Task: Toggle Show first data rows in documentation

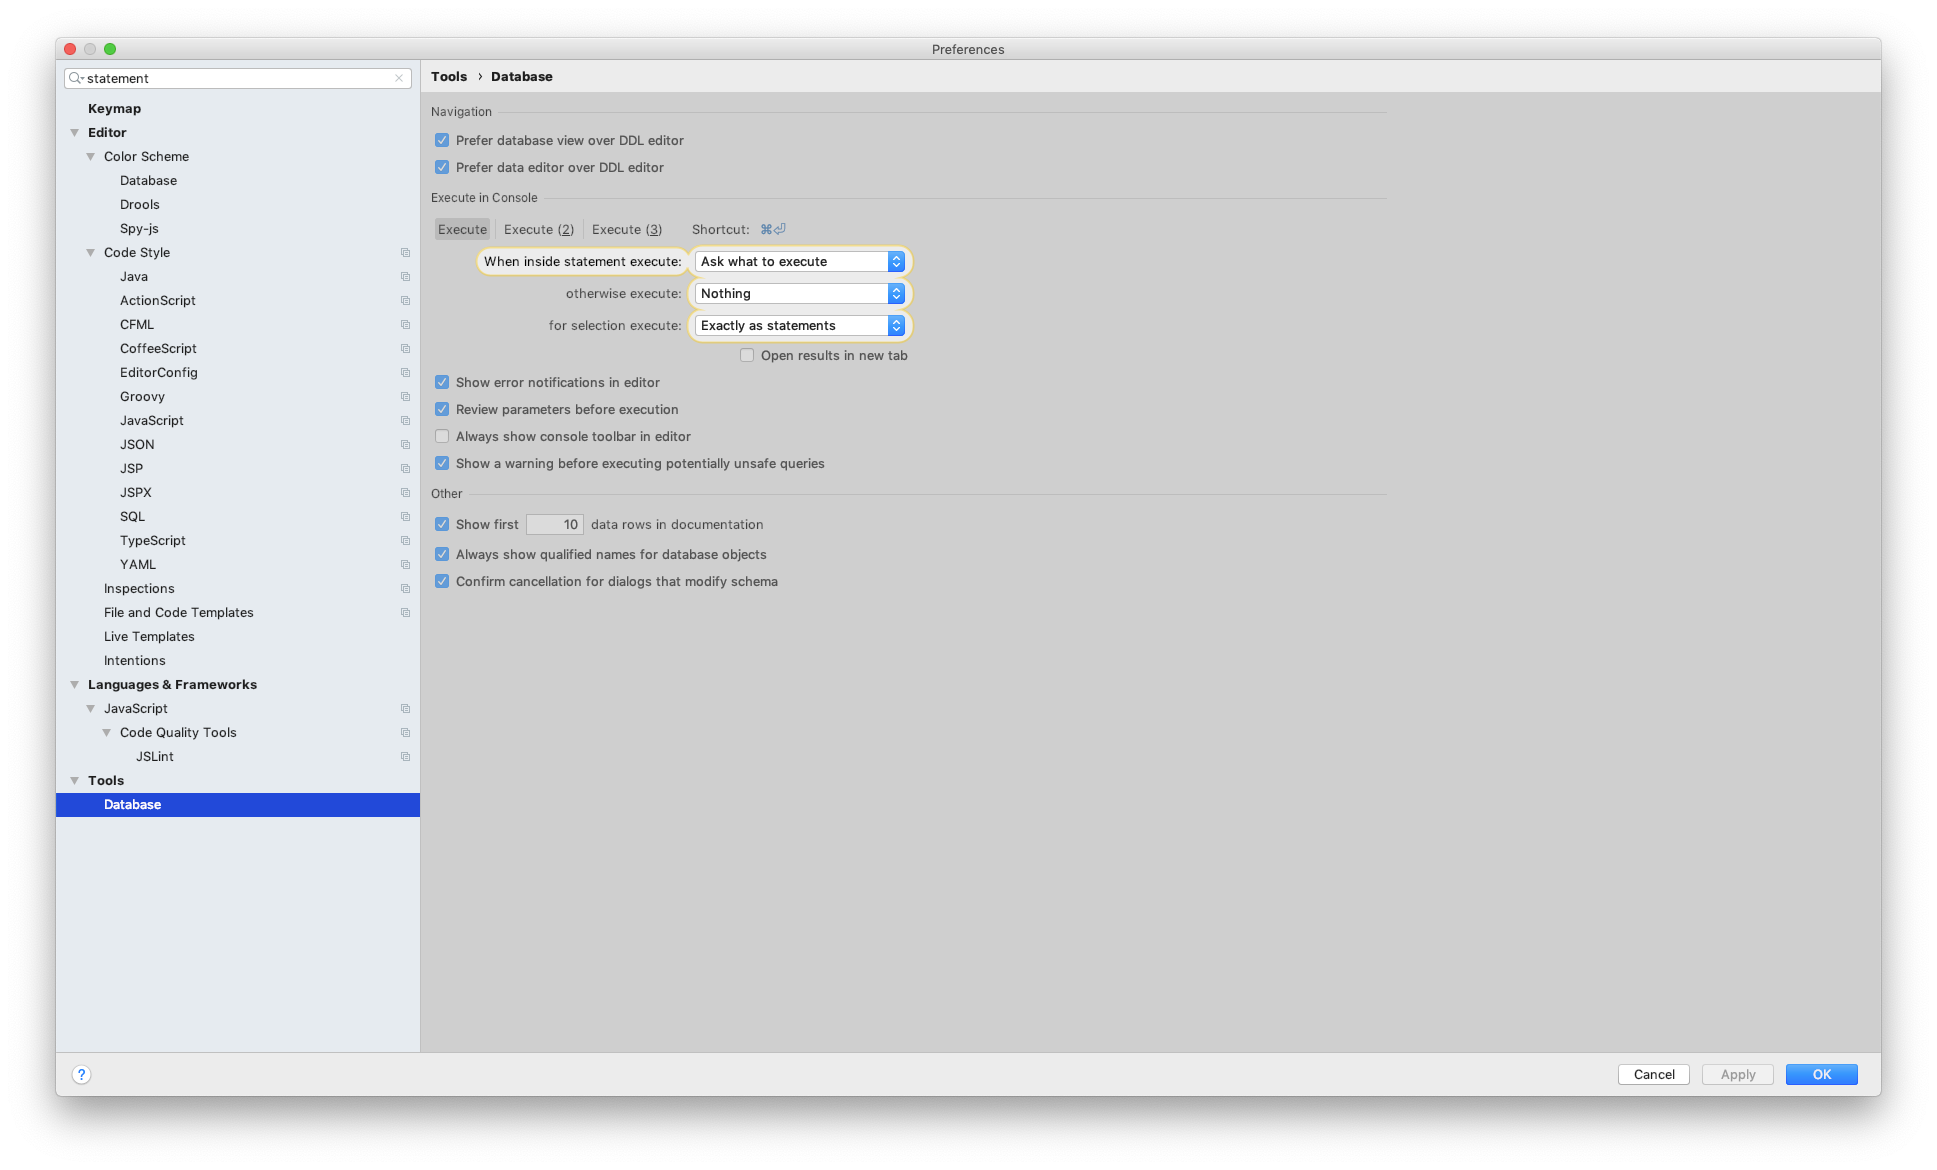Action: [442, 524]
